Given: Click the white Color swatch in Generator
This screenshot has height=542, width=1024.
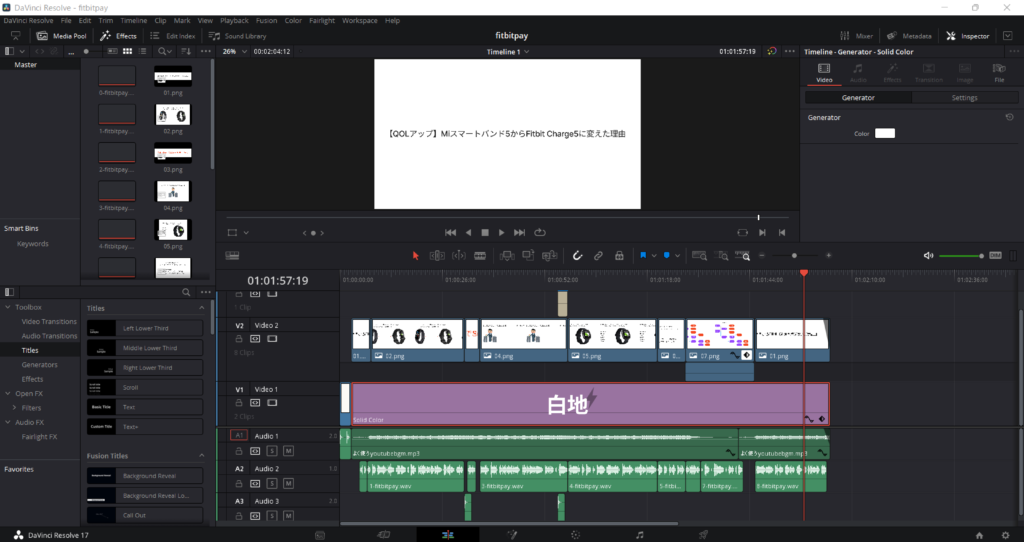Looking at the screenshot, I should [885, 133].
